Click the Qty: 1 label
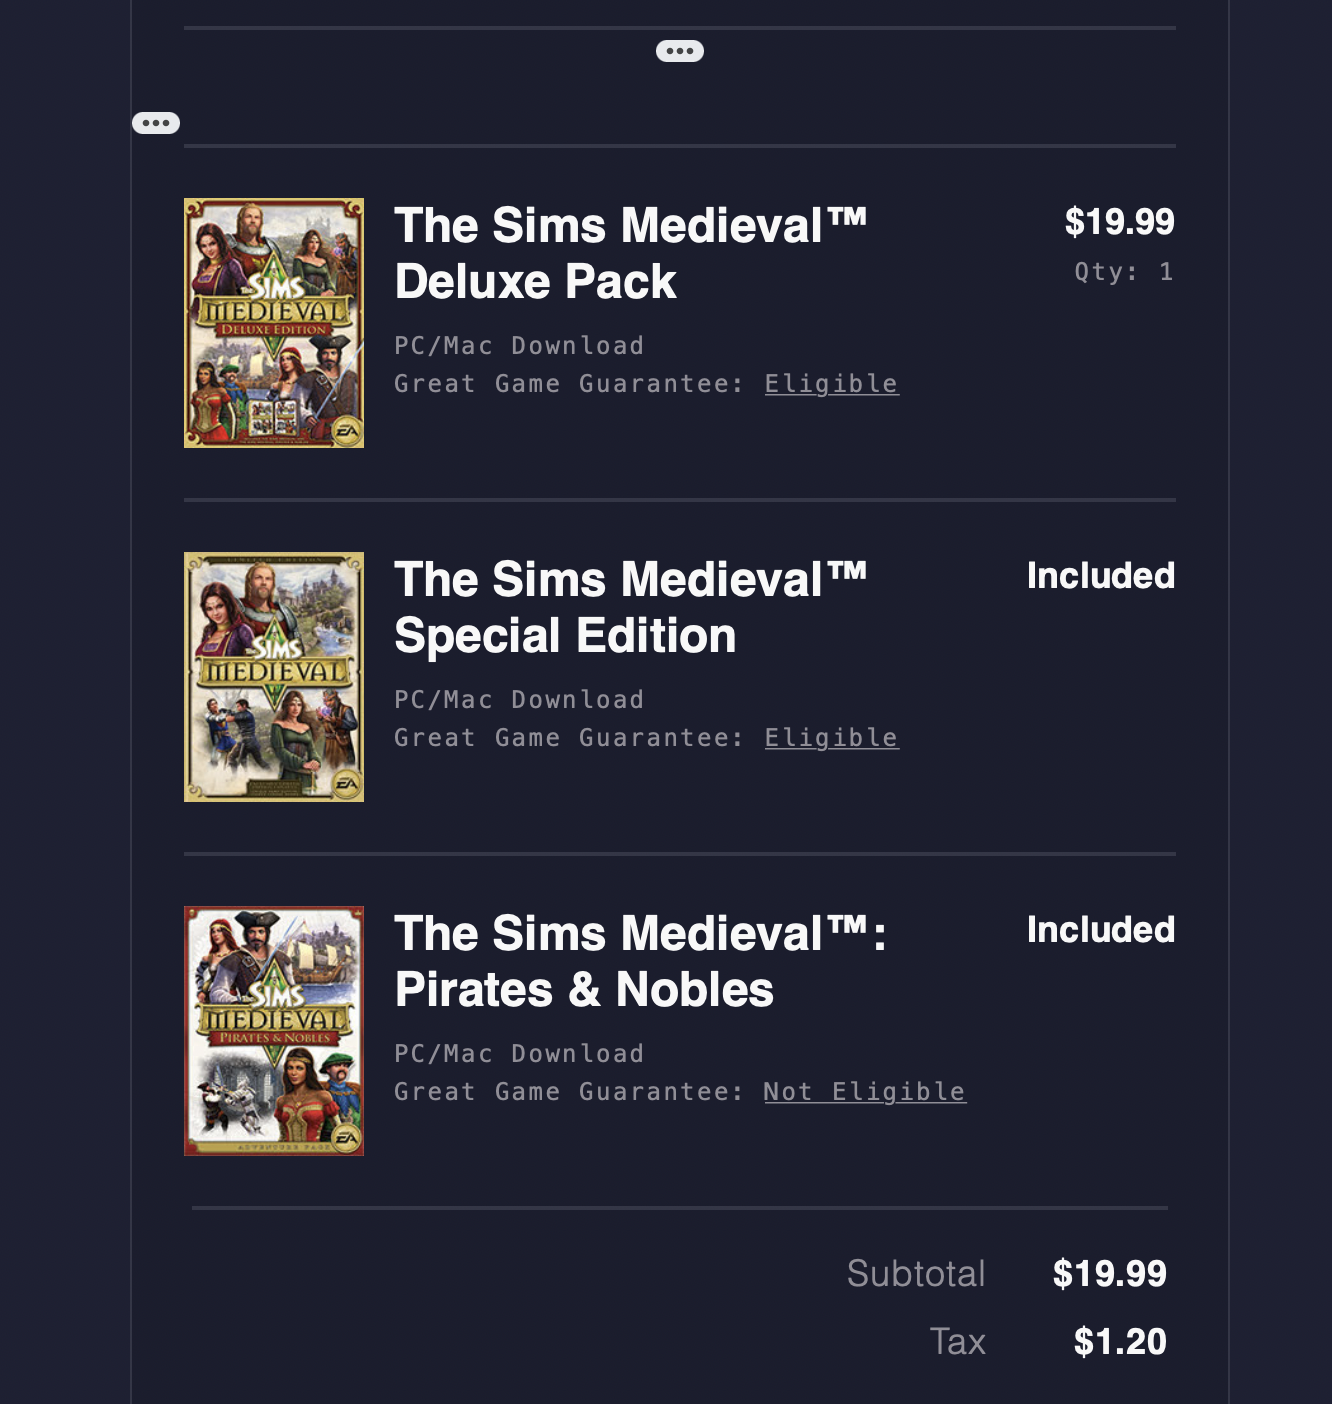 click(x=1123, y=272)
